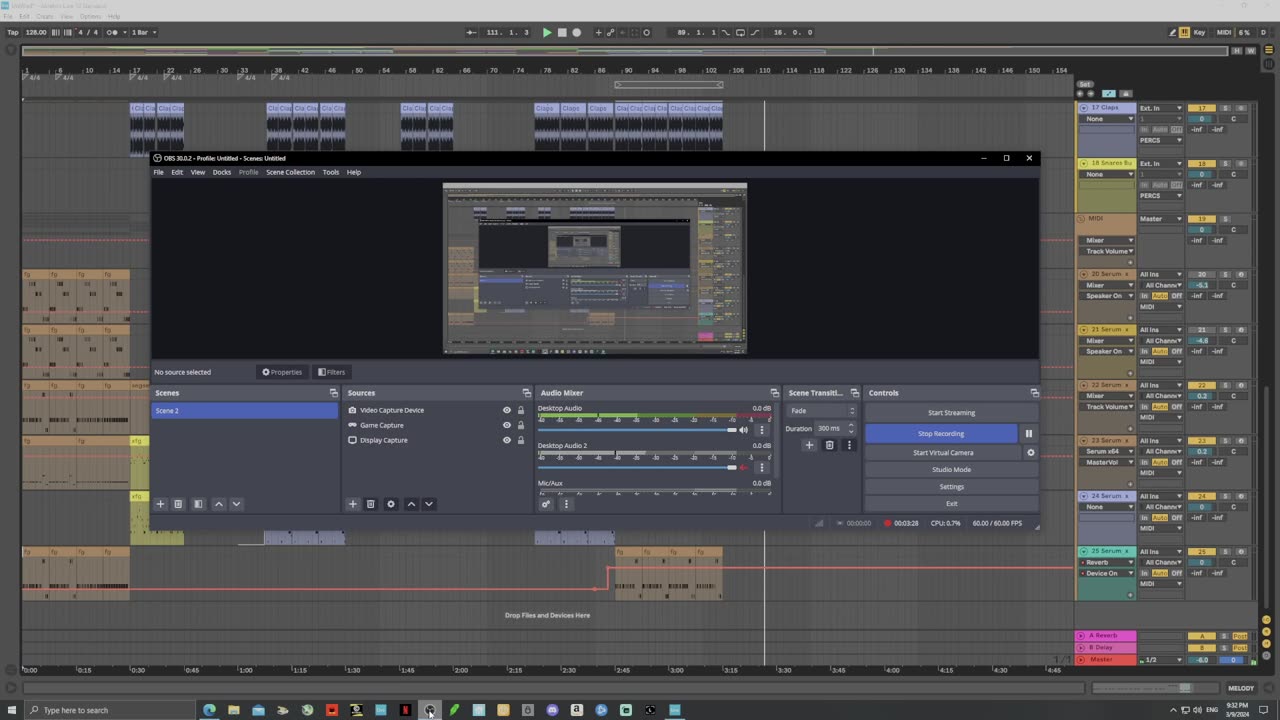1280x720 pixels.
Task: Open OBS Docks menu
Action: pos(222,172)
